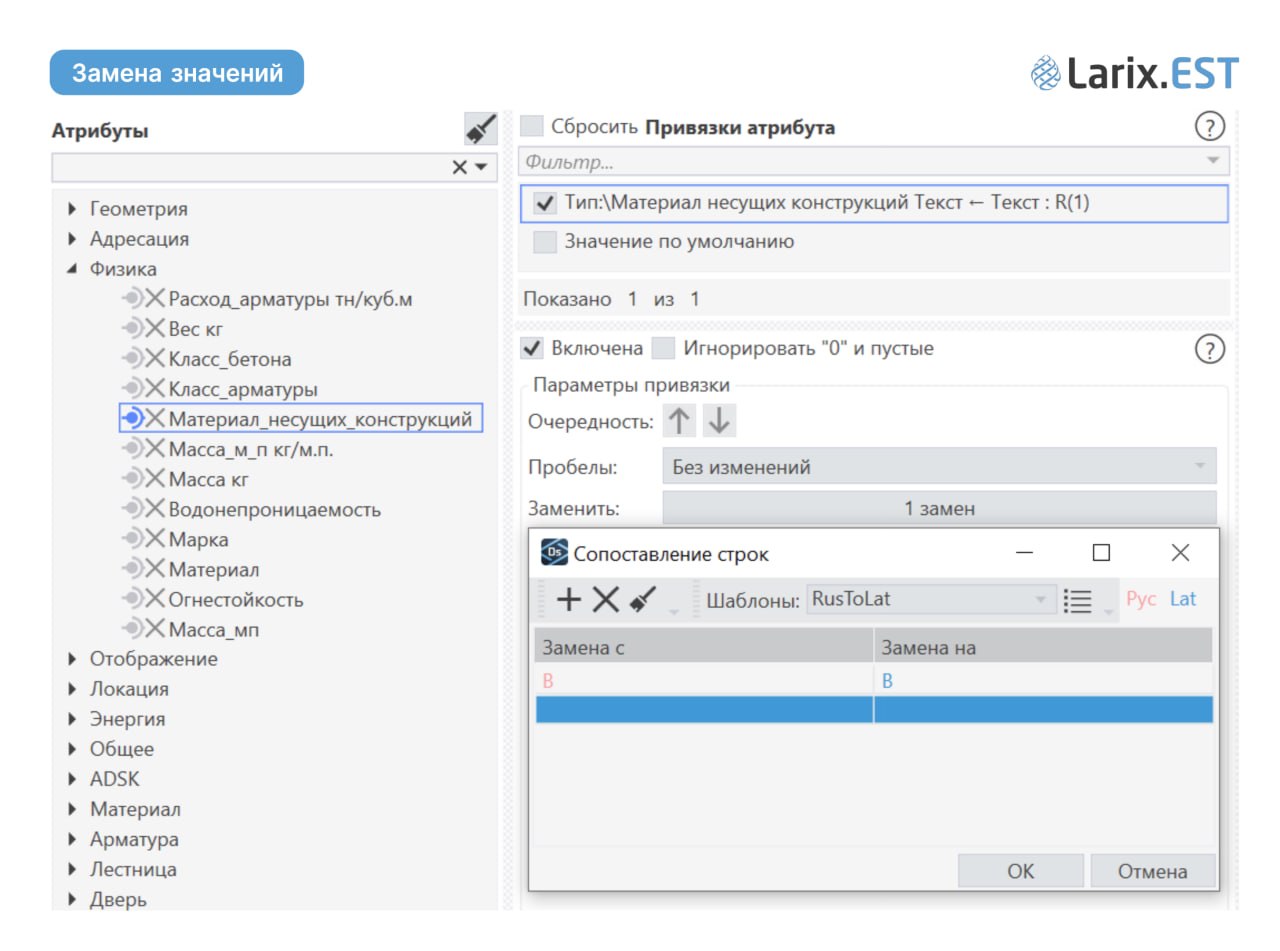Close the Сопоставление строк dialog
Viewport: 1280px width, 951px height.
[1180, 553]
